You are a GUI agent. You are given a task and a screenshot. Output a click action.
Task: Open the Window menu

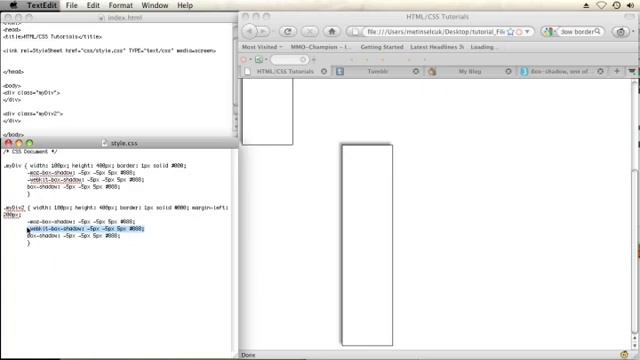155,5
